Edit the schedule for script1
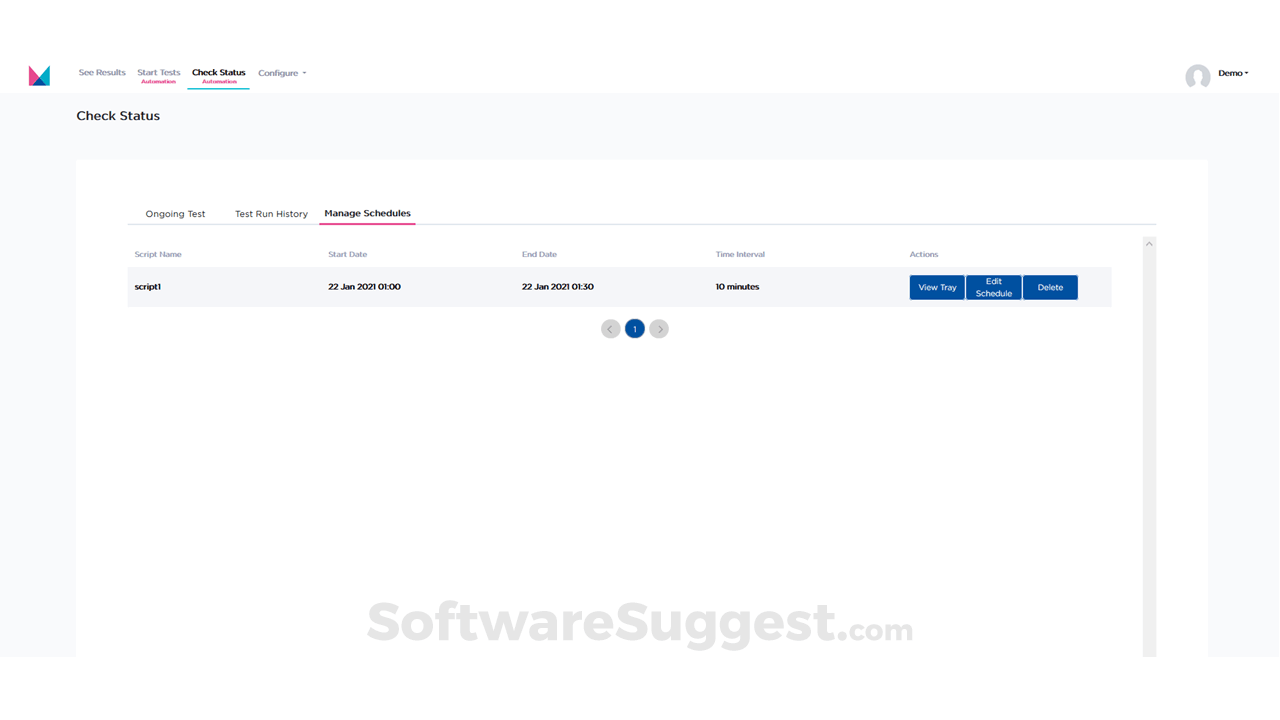Viewport: 1280px width, 720px height. pos(993,287)
